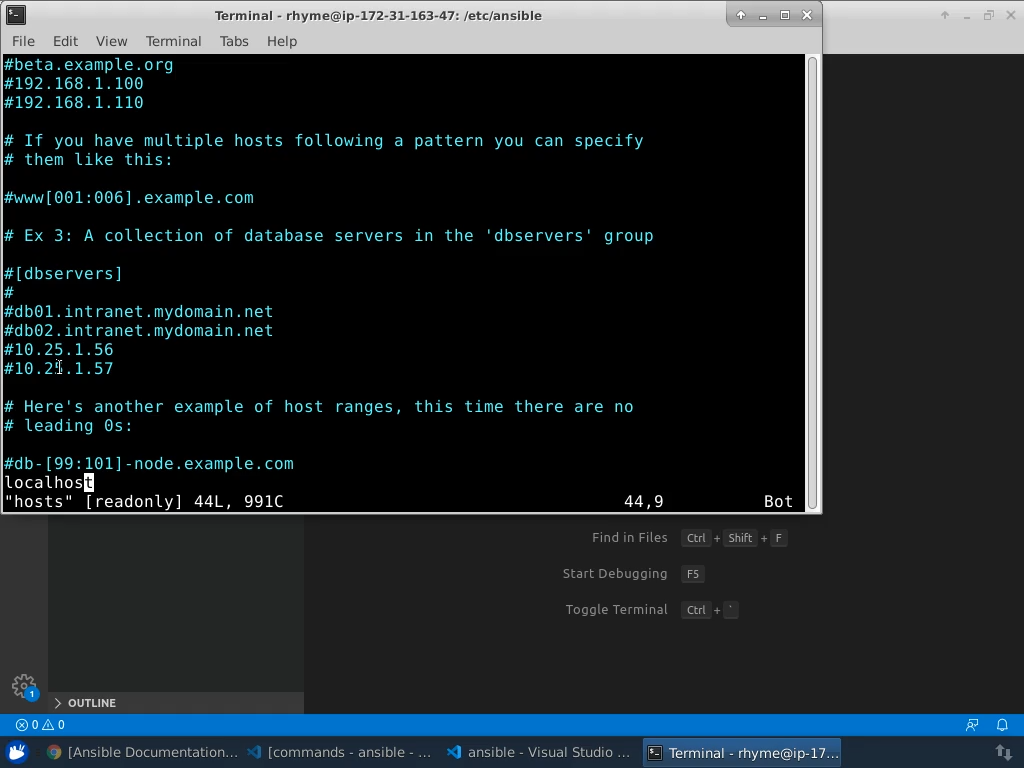Click the #db-[99:101]-node.example.com line
The height and width of the screenshot is (768, 1024).
tap(149, 464)
